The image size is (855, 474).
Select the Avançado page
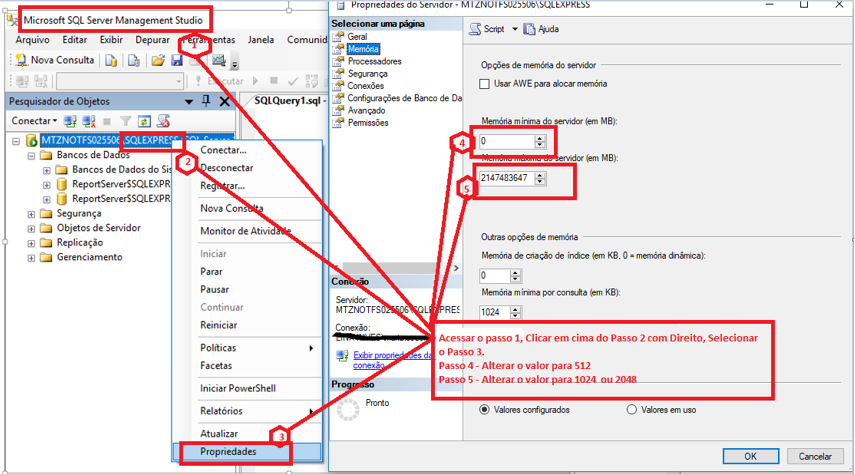click(x=366, y=111)
